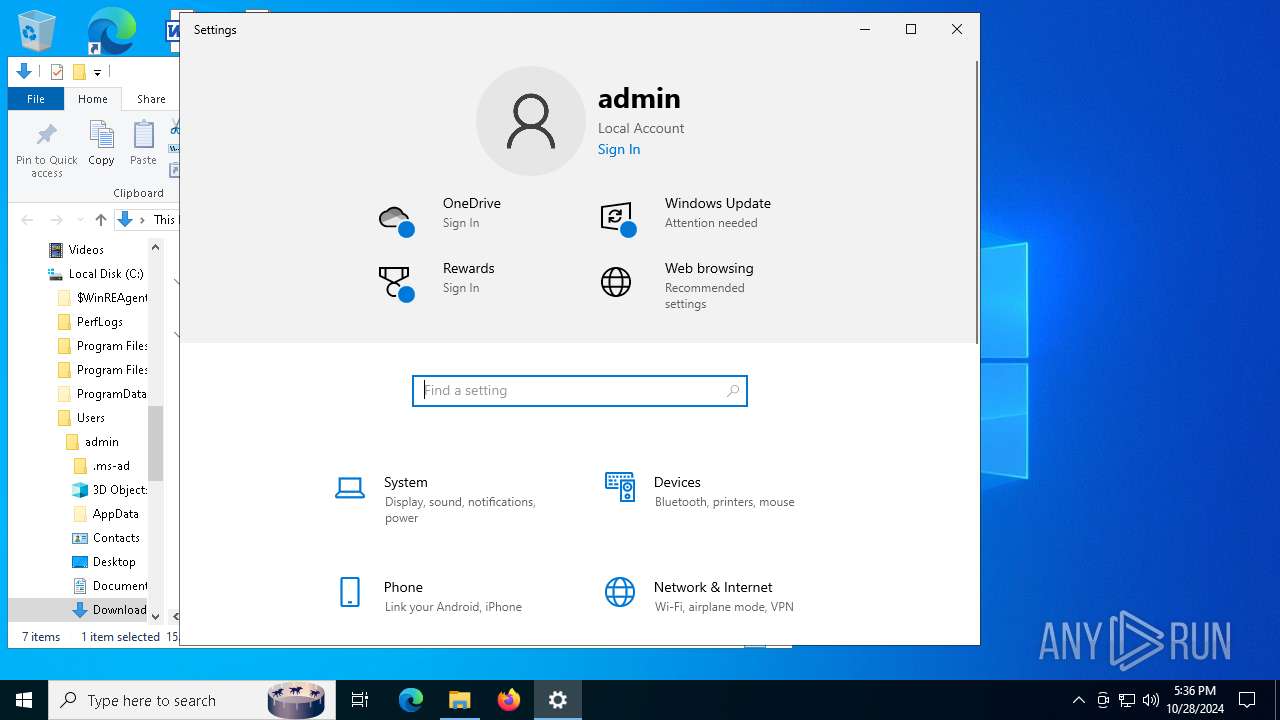
Task: Show hidden system tray icons
Action: [1078, 700]
